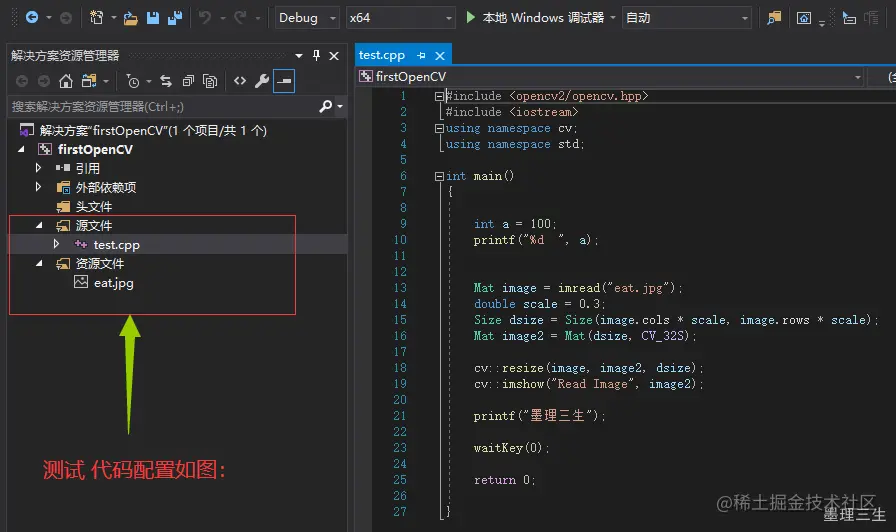
Task: Toggle preview selected items button
Action: (x=284, y=81)
